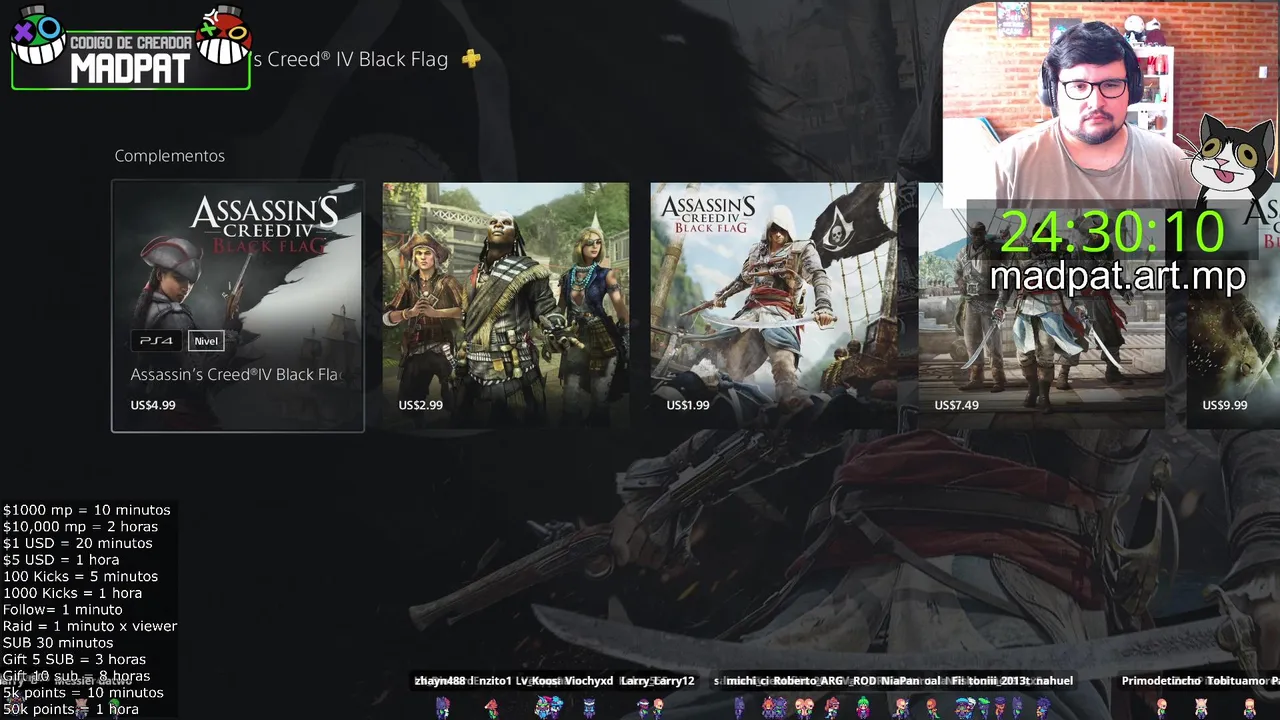Viewport: 1280px width, 720px height.
Task: Click the green-haired chat avatar sprite
Action: point(863,708)
